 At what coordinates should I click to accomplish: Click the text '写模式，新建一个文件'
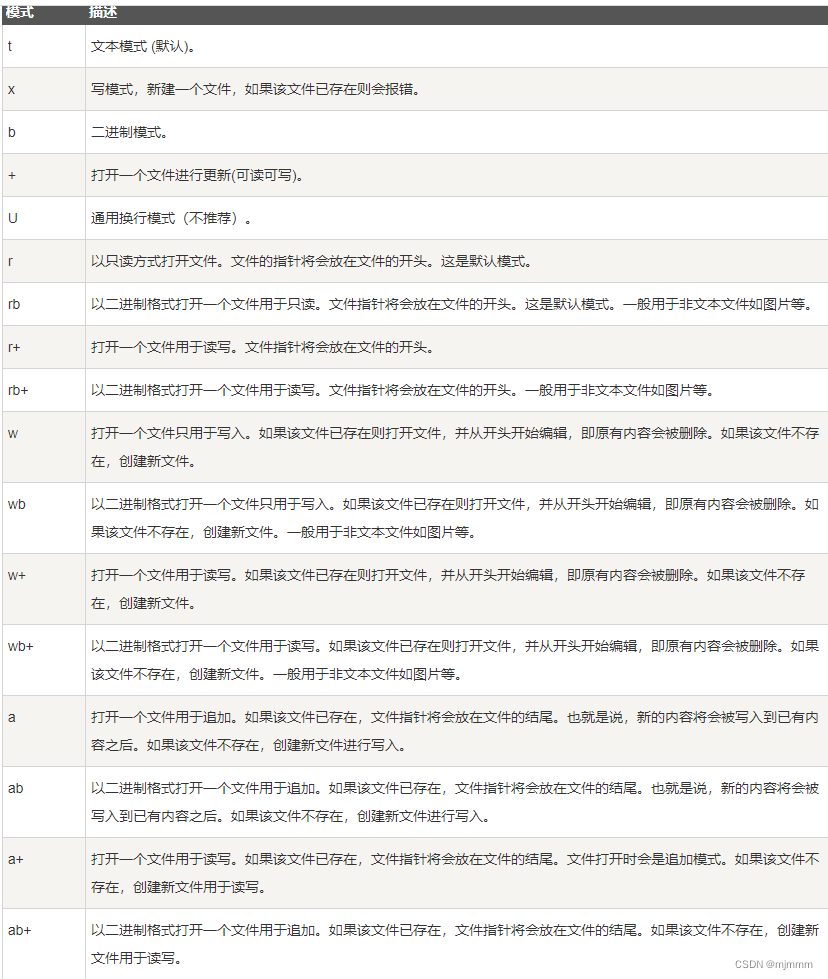coord(161,89)
